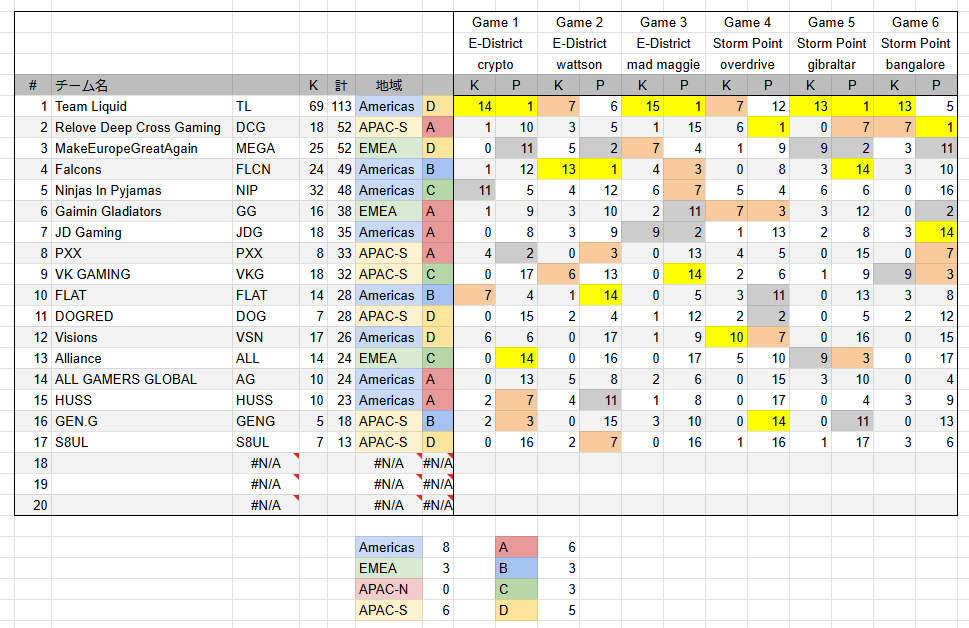Select the Ninjas In Pyjamas cell
The width and height of the screenshot is (969, 628).
[x=142, y=190]
